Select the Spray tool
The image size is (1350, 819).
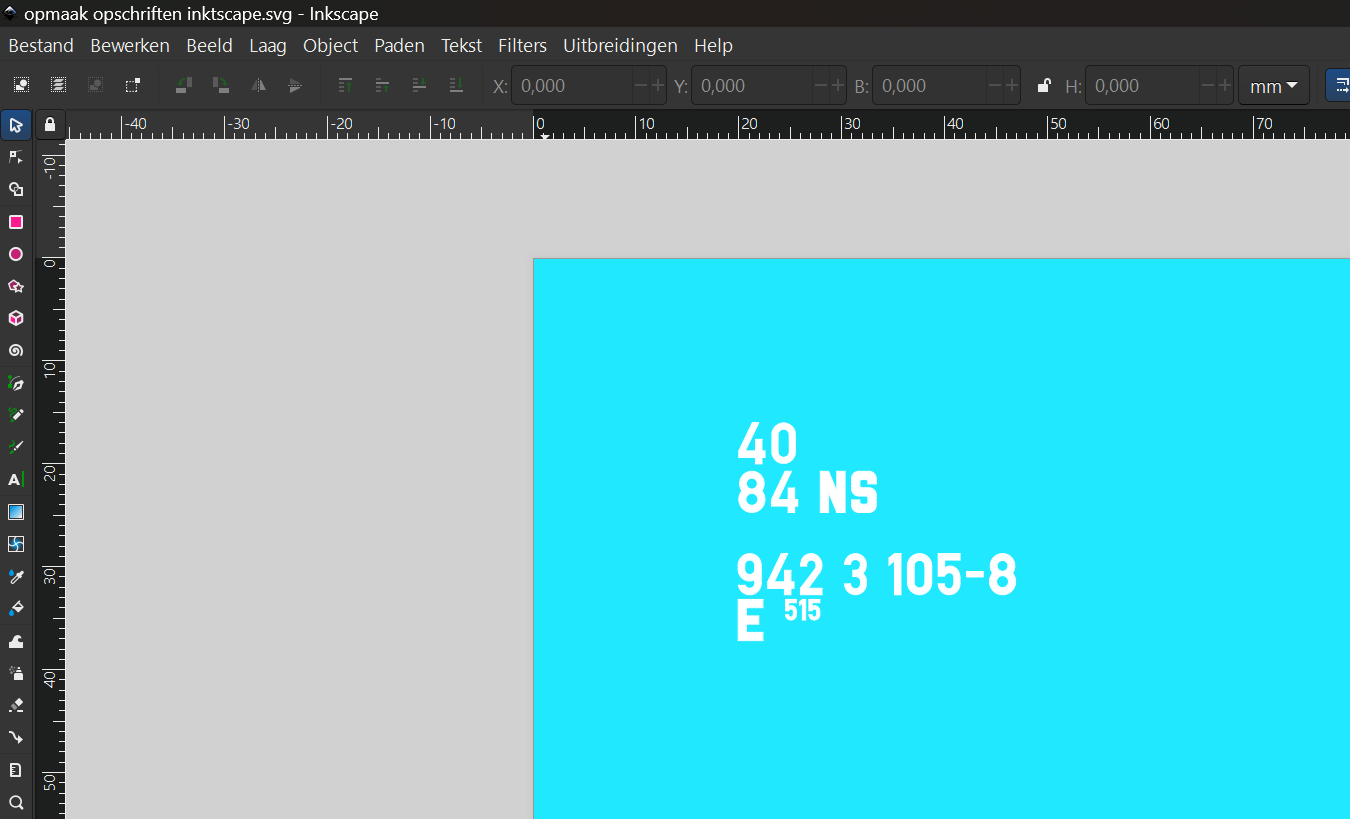(16, 673)
